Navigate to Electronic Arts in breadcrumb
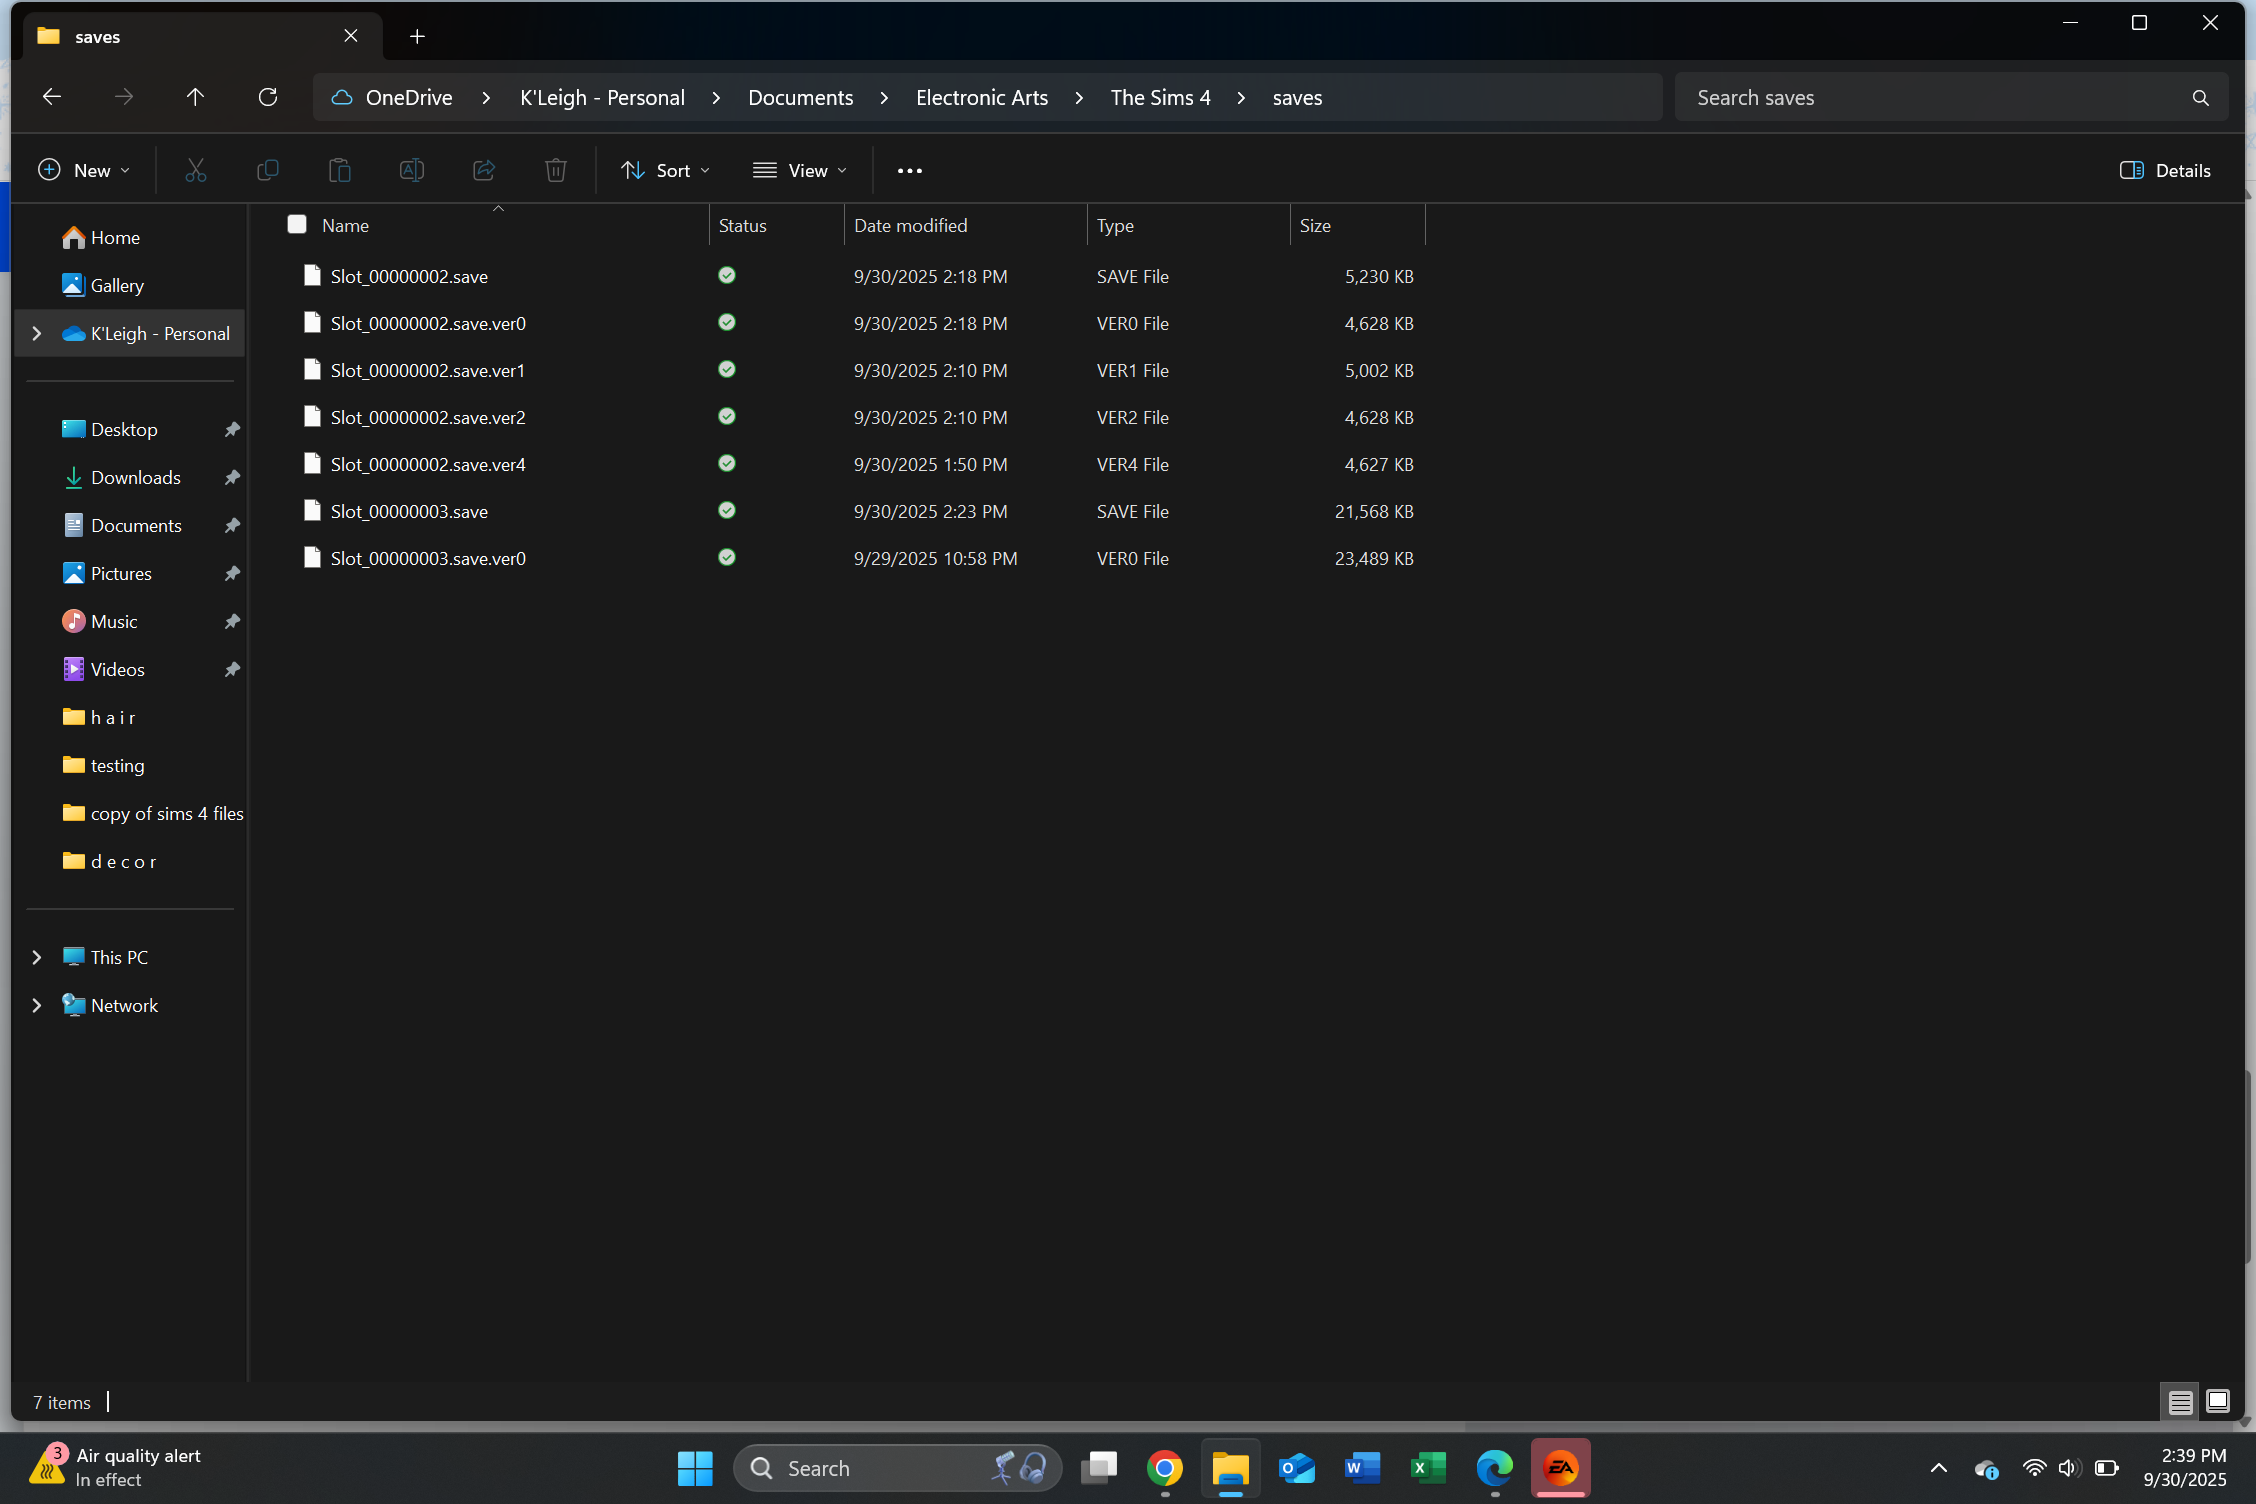This screenshot has height=1504, width=2256. tap(981, 97)
